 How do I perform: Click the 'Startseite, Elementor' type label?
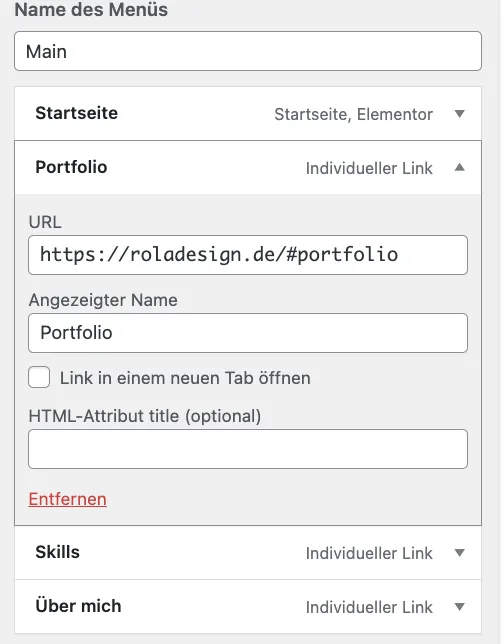pos(353,115)
